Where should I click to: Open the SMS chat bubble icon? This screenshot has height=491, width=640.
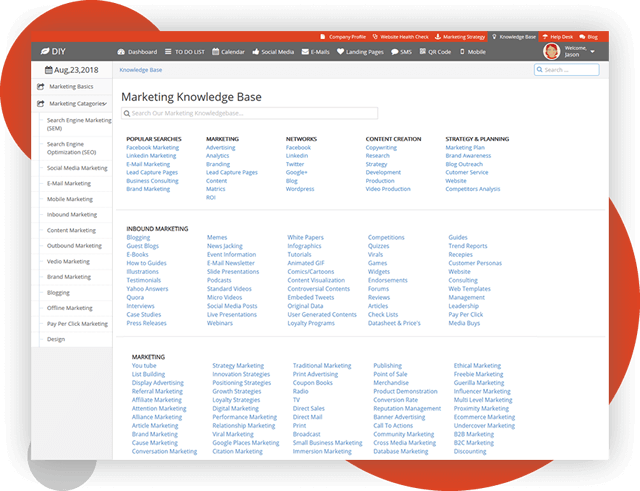[x=394, y=51]
